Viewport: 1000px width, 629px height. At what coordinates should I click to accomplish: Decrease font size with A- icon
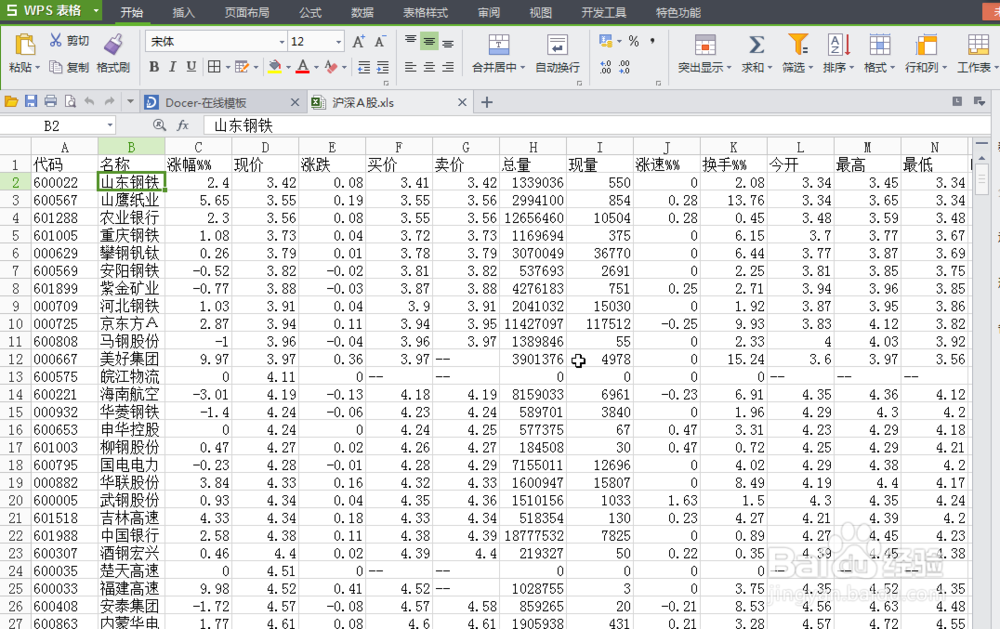(x=380, y=41)
